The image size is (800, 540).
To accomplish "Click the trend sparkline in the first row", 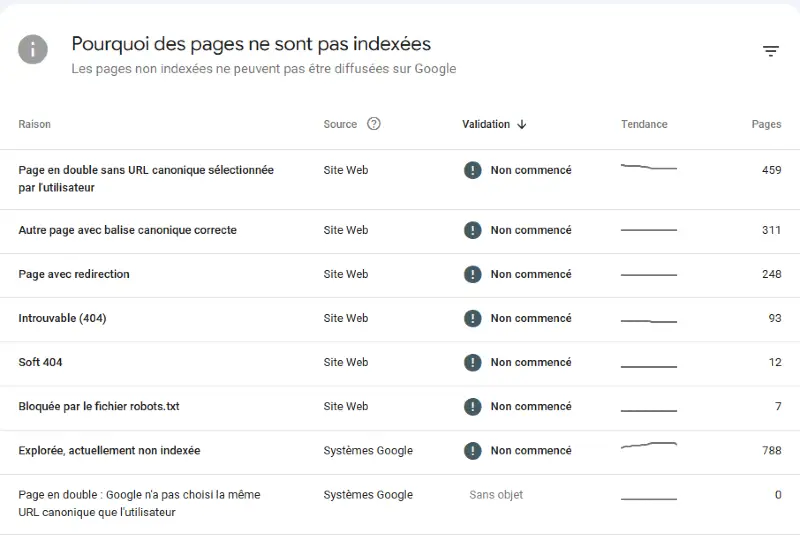I will (648, 167).
